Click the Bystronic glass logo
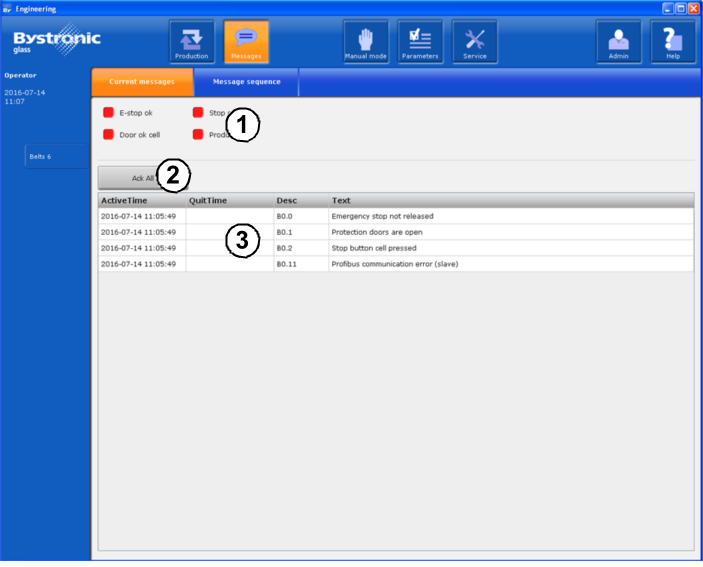 tap(57, 41)
